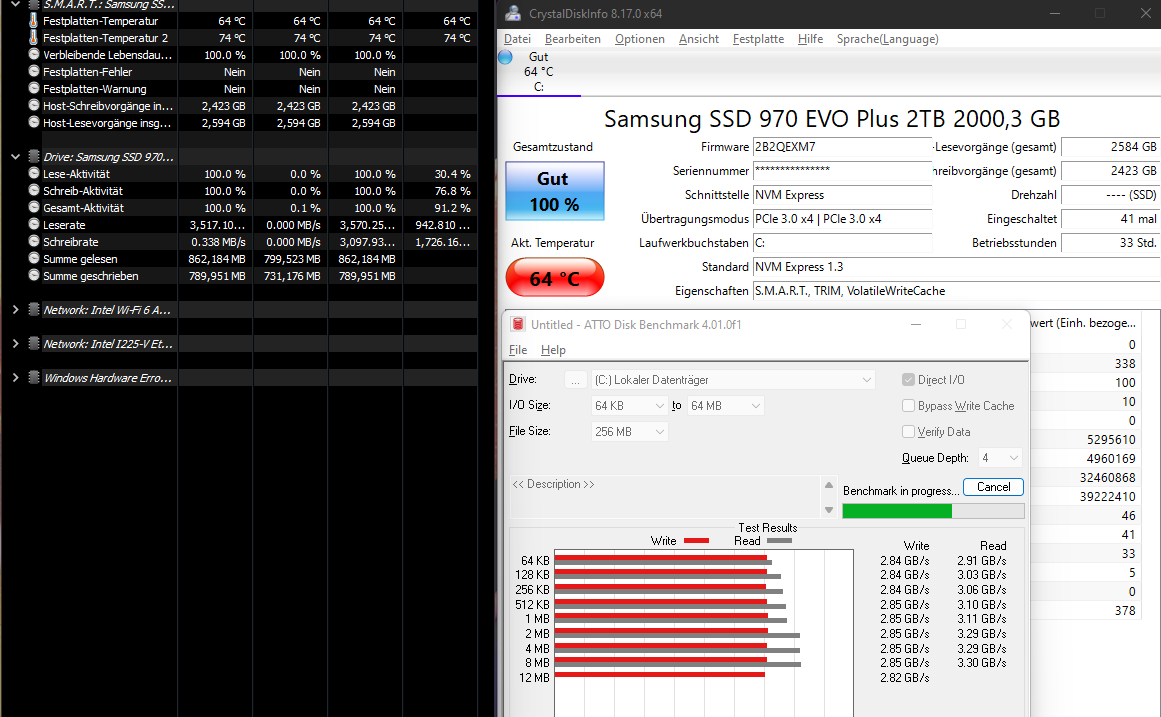Click the Übertragungsmodus PCIe 3.0 x4 field
The height and width of the screenshot is (717, 1161).
(842, 219)
